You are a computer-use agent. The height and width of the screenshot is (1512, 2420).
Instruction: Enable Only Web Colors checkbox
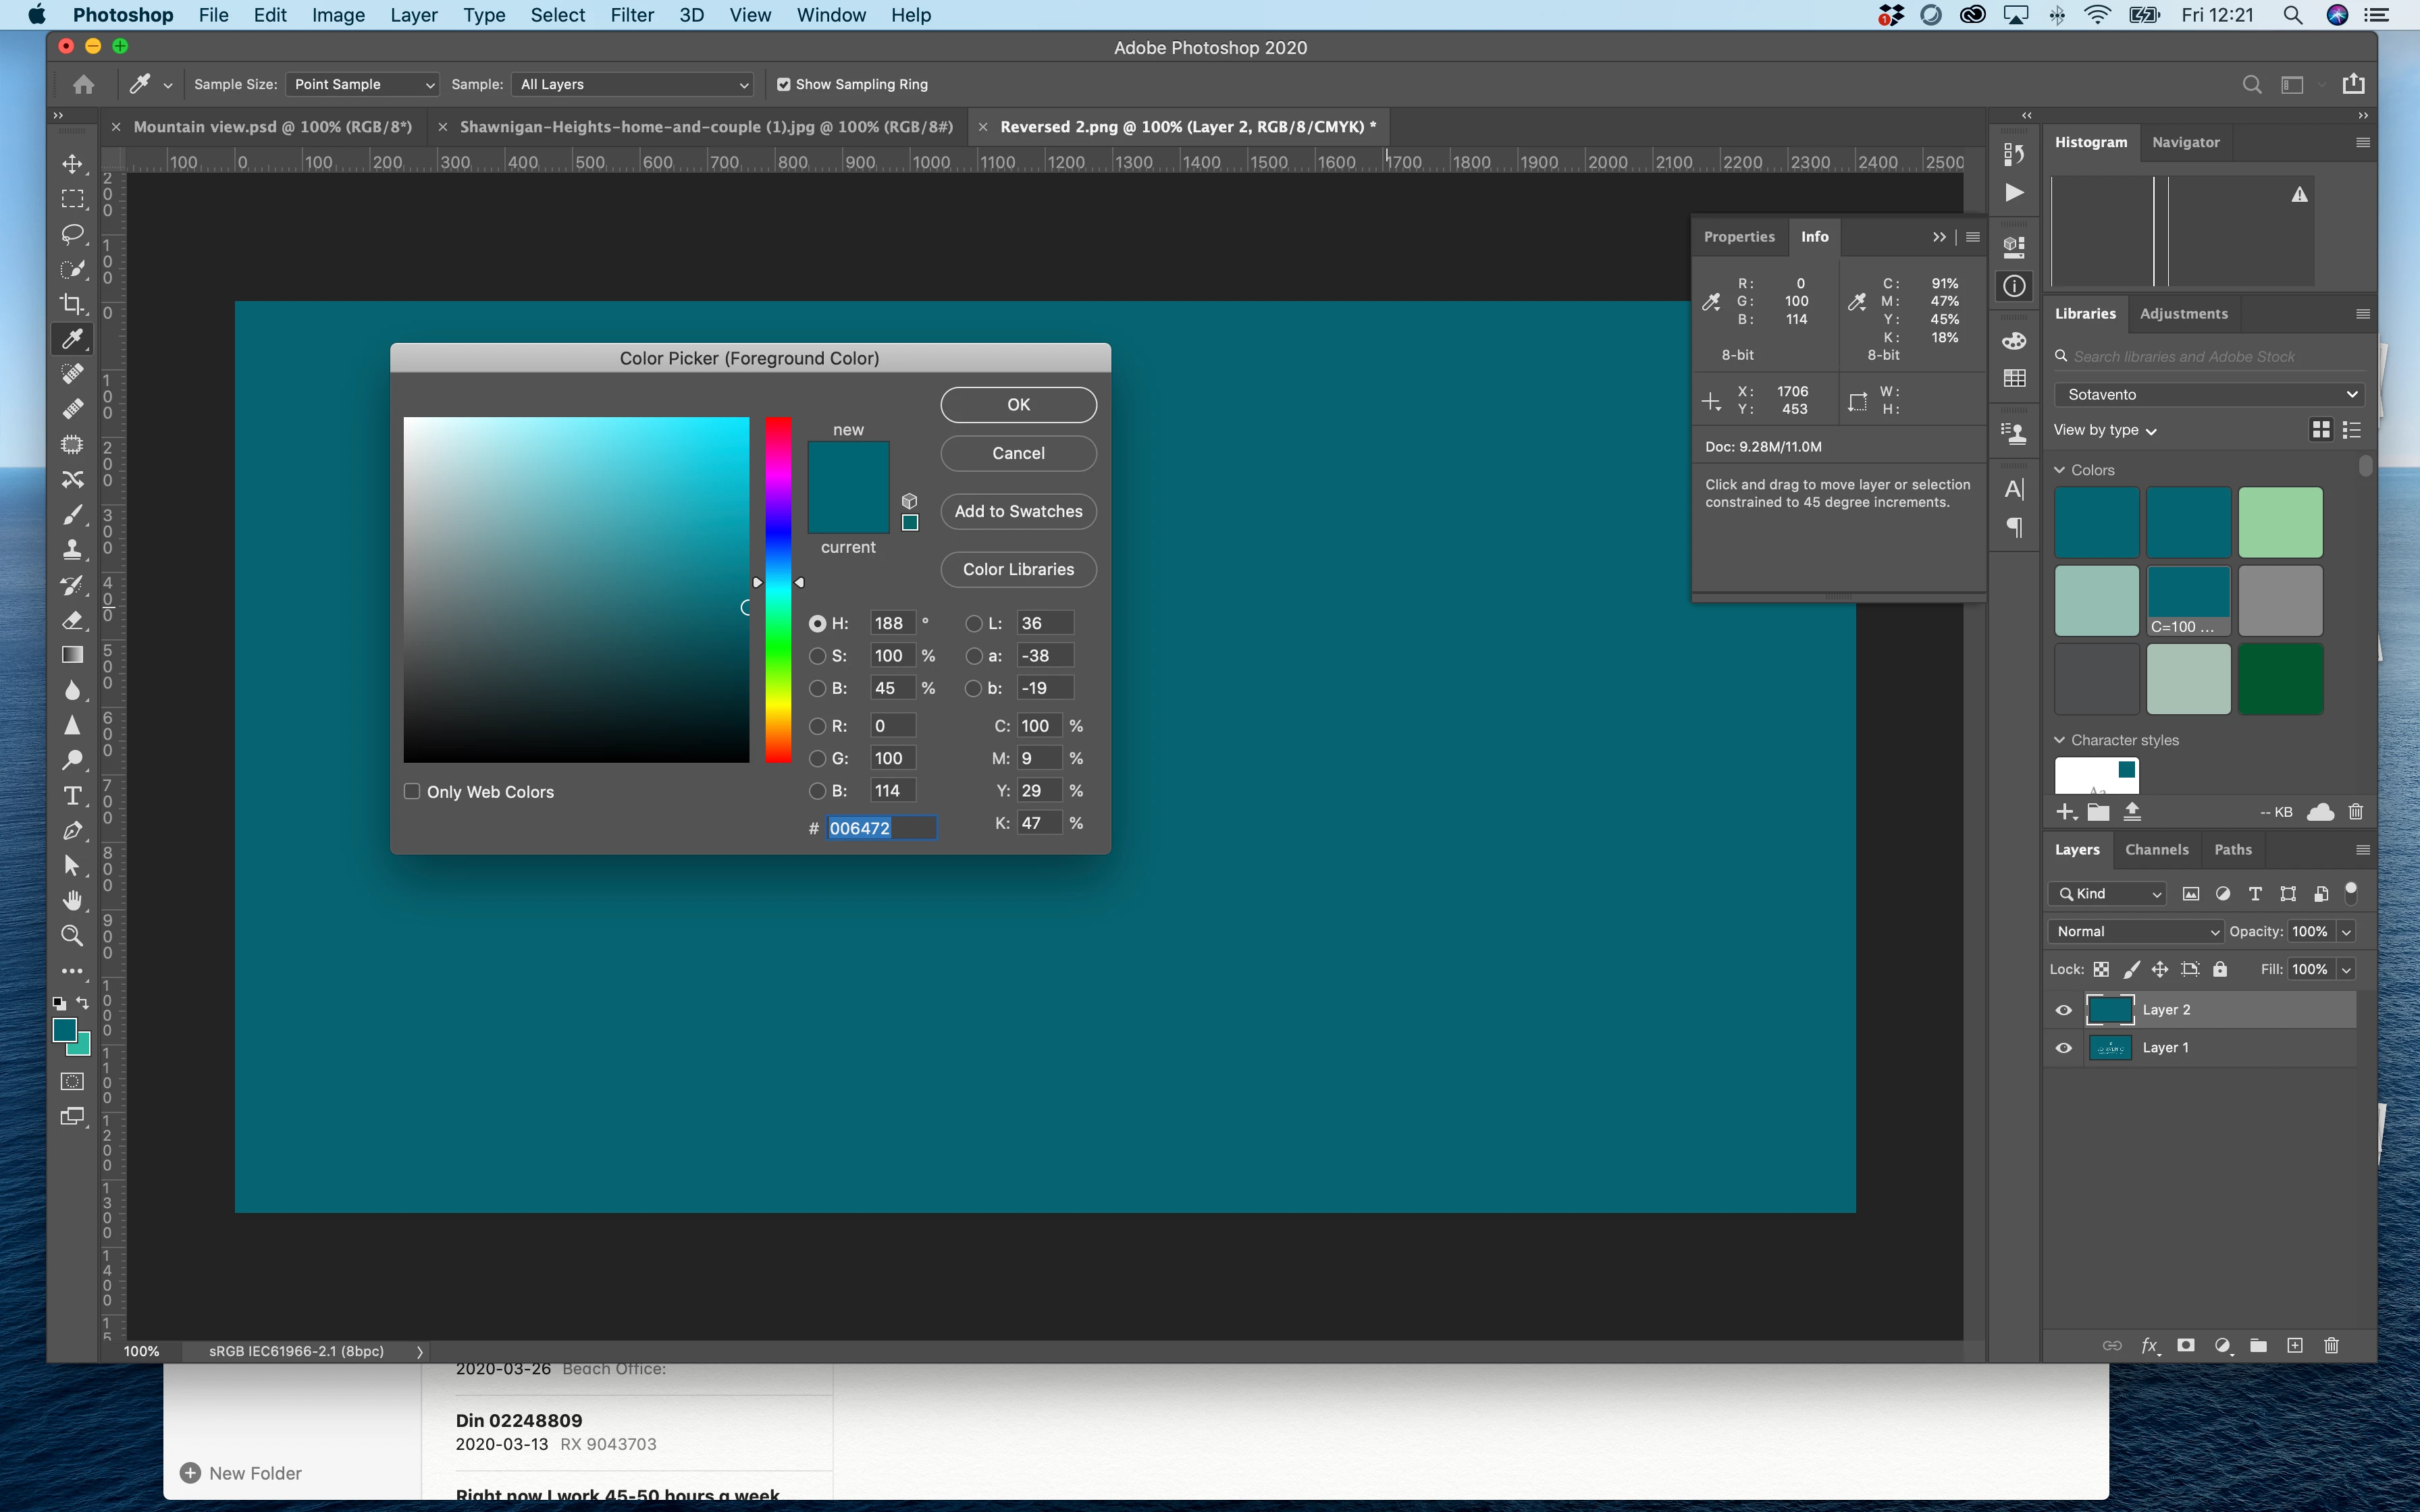coord(412,791)
